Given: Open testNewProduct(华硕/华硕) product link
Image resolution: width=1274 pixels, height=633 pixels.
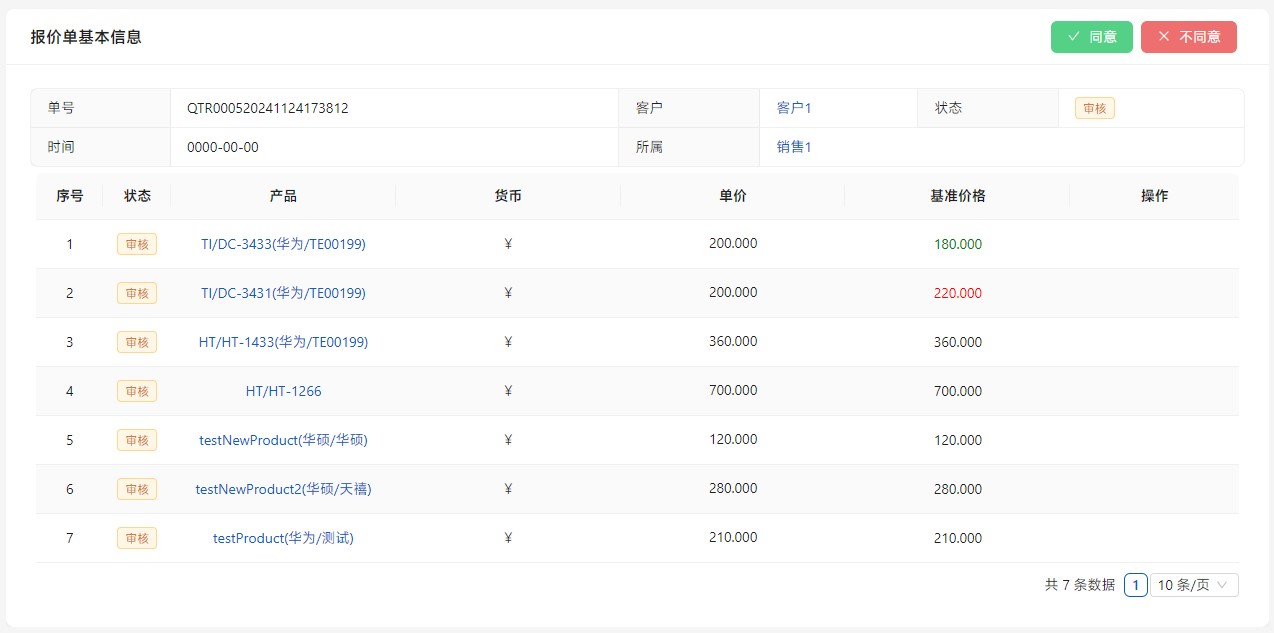Looking at the screenshot, I should [283, 440].
